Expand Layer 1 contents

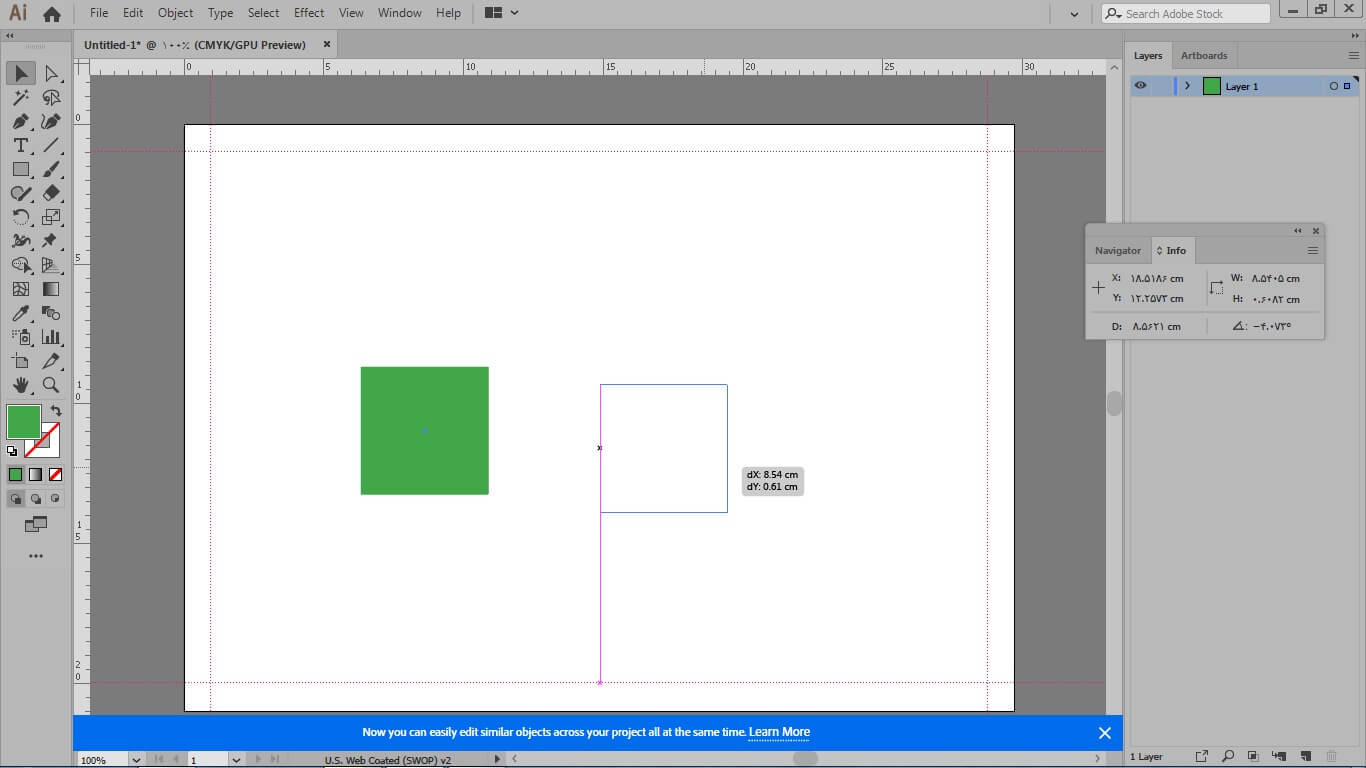click(x=1187, y=86)
